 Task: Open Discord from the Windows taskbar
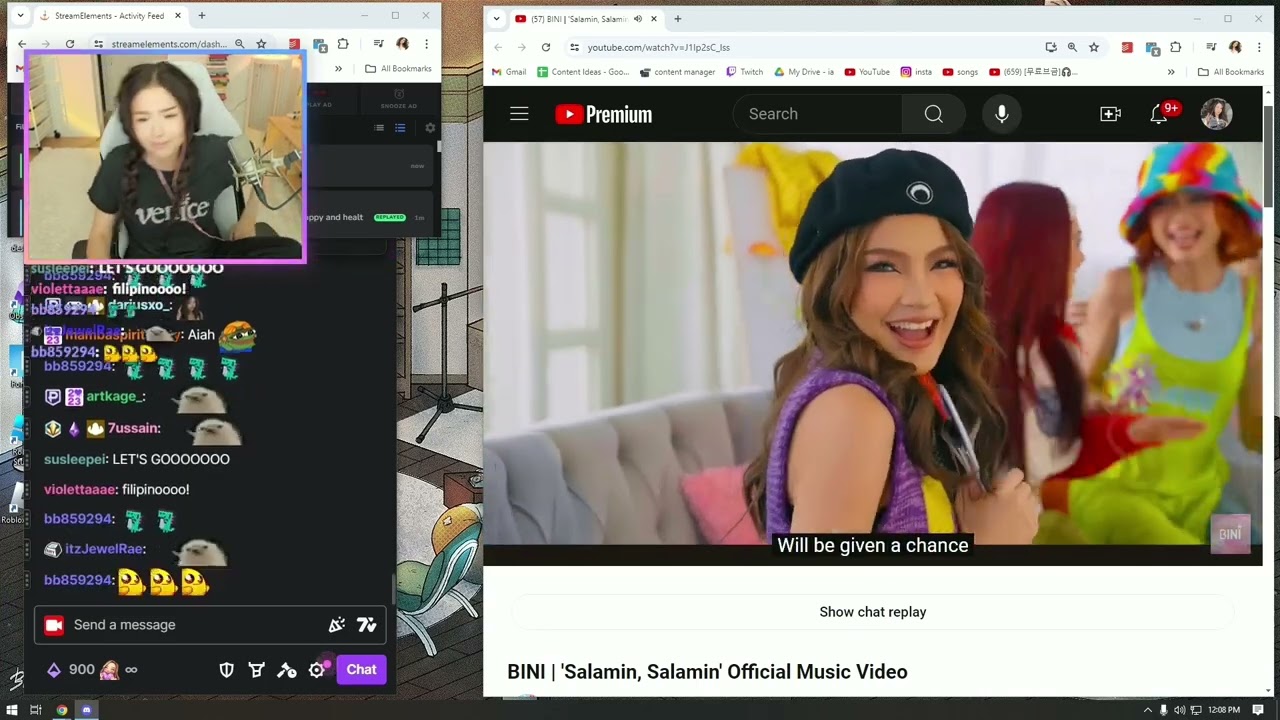[86, 710]
